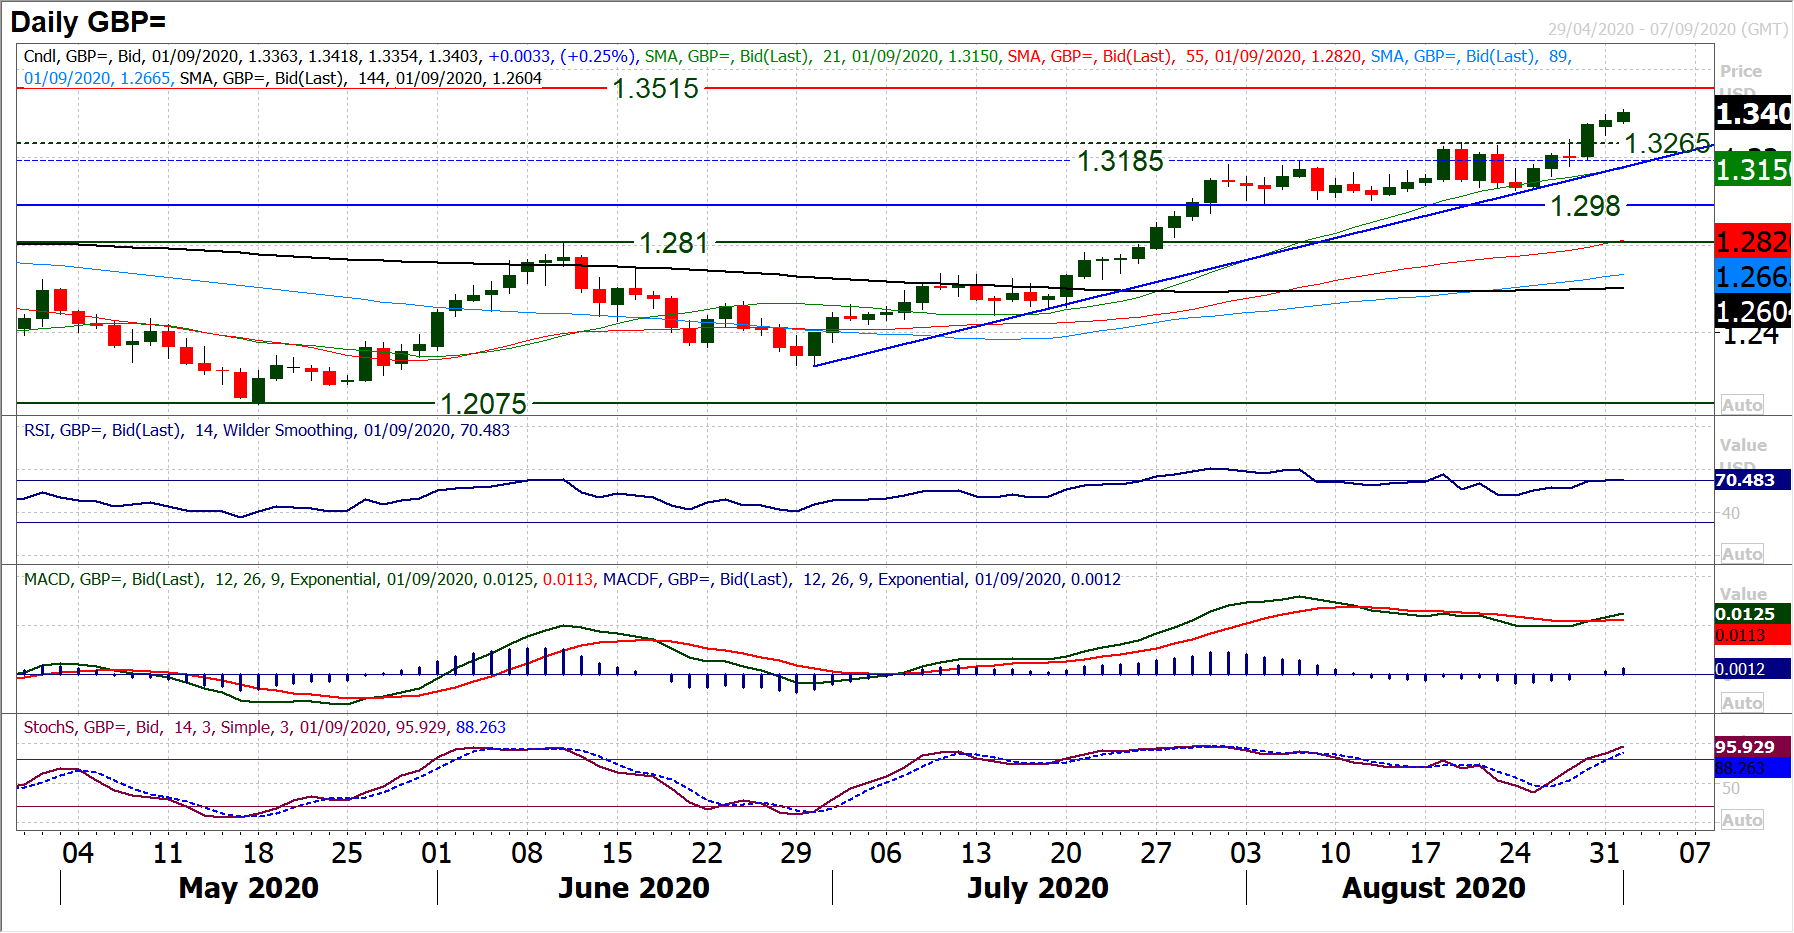Open the StochS indicator legend text
Image resolution: width=1794 pixels, height=933 pixels.
(x=264, y=728)
